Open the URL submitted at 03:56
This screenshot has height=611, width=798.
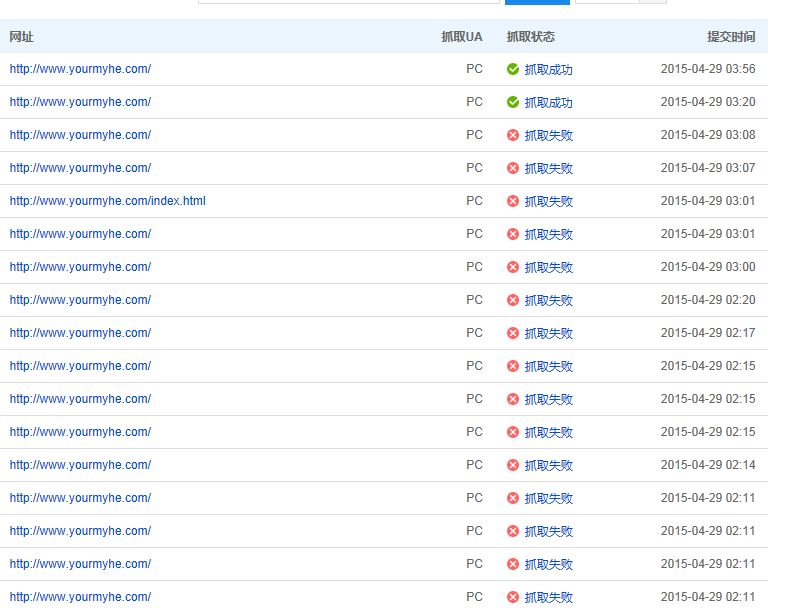(x=80, y=69)
